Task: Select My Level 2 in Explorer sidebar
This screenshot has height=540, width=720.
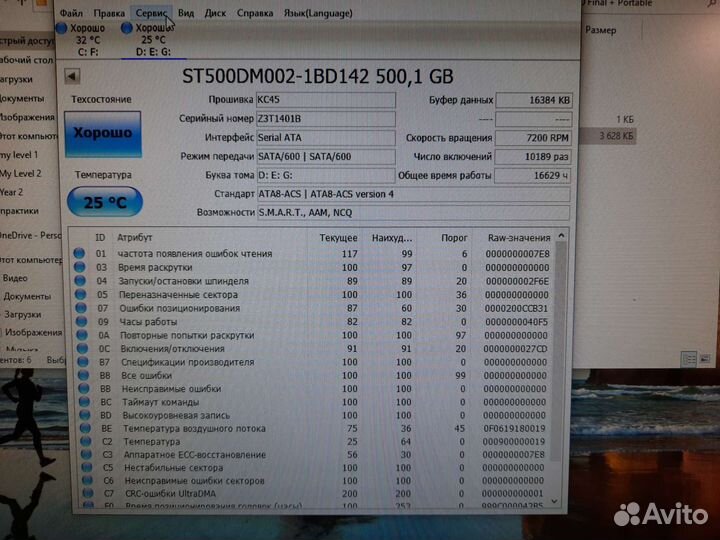Action: 21,174
